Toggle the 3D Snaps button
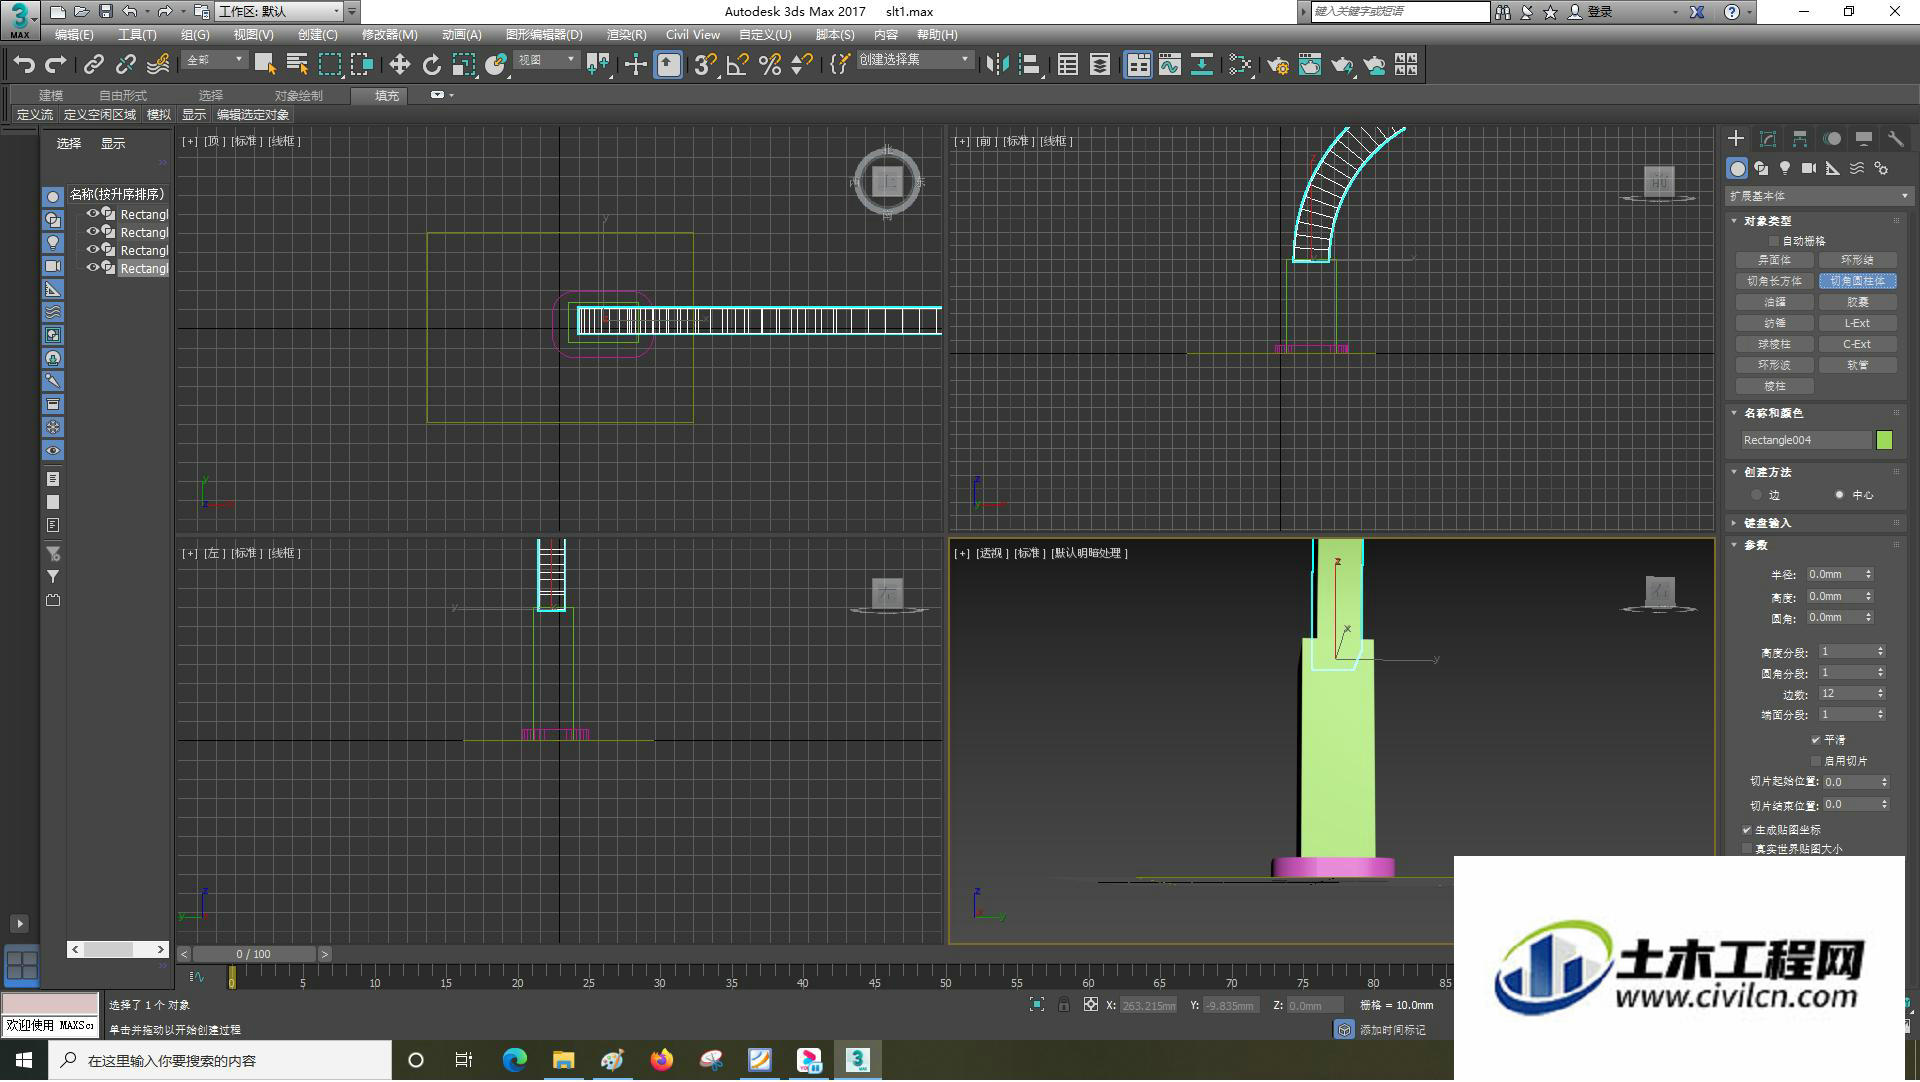 [x=705, y=65]
